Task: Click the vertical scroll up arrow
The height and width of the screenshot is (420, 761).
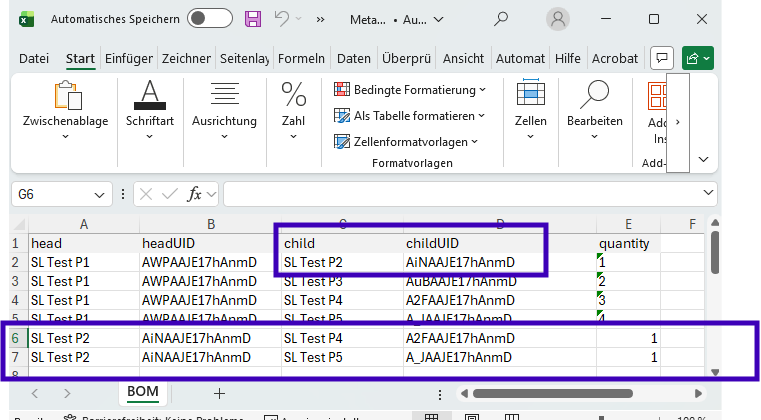Action: click(715, 223)
